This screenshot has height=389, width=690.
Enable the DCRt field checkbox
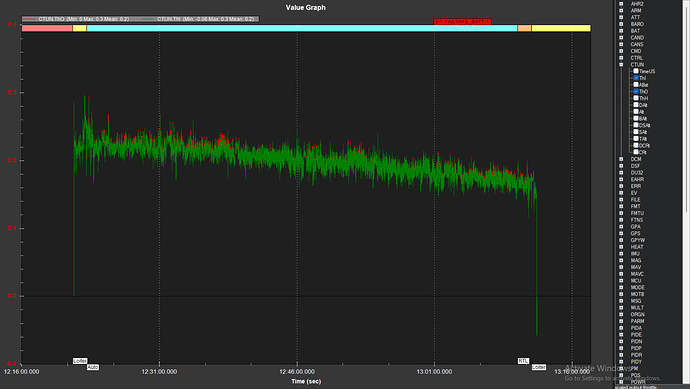(636, 146)
